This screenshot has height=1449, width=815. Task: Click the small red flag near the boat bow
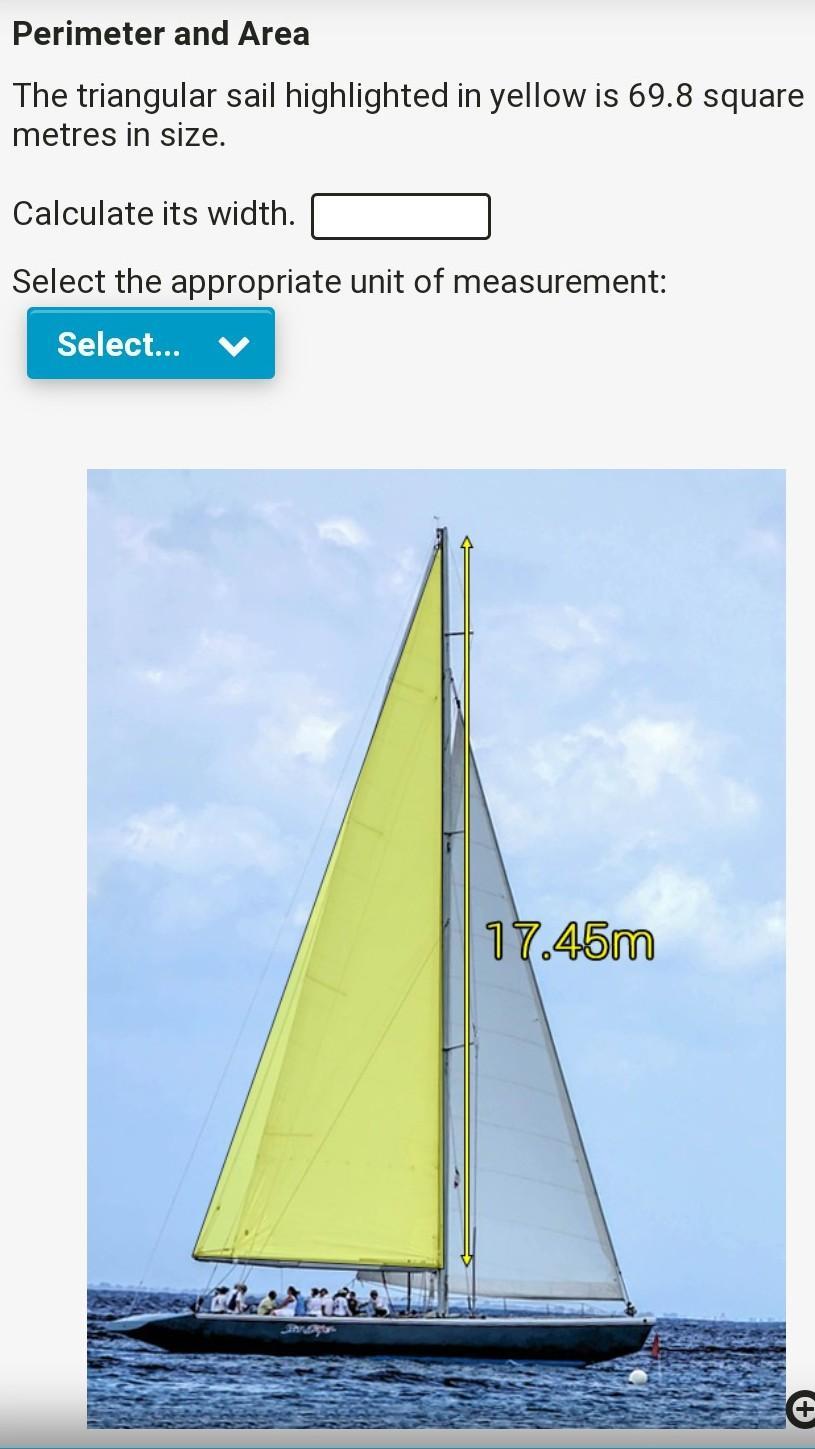click(x=656, y=1345)
